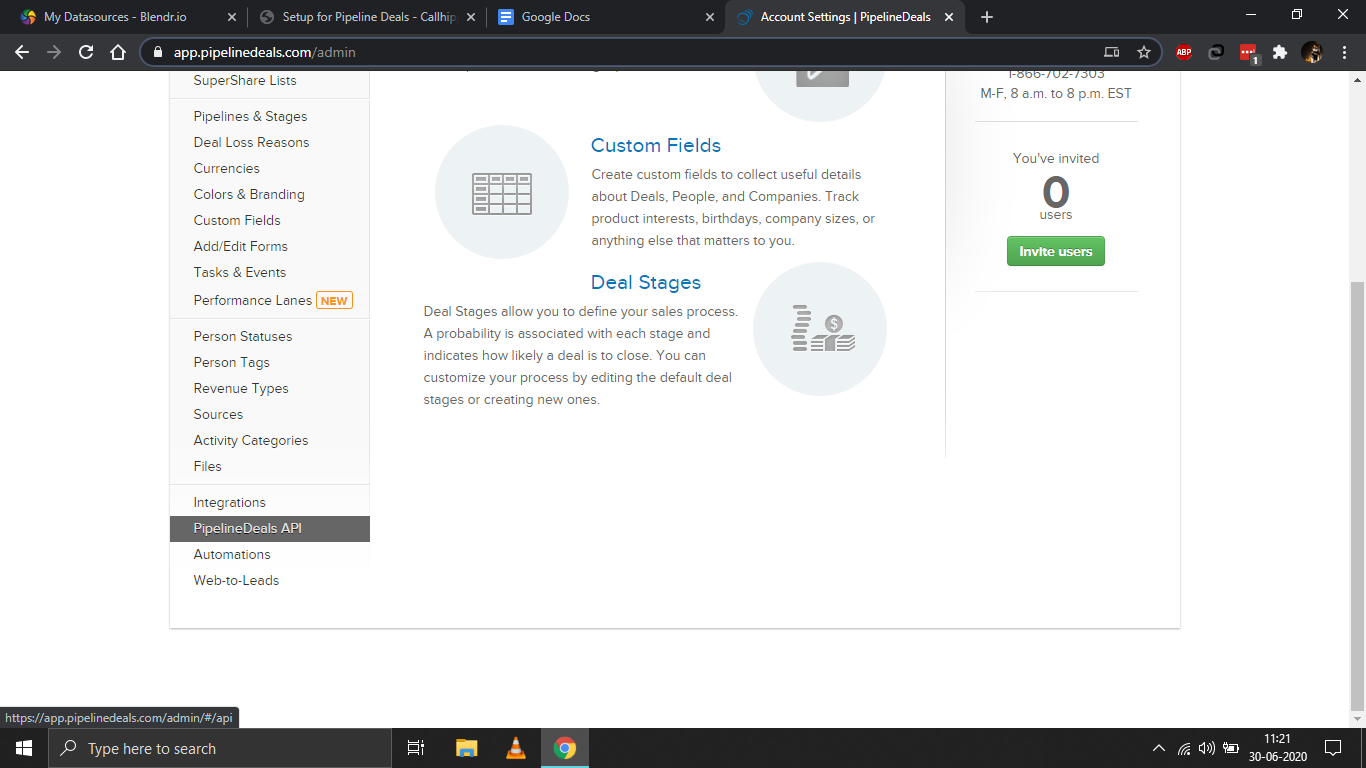
Task: Click the Custom Fields table icon
Action: tap(502, 193)
